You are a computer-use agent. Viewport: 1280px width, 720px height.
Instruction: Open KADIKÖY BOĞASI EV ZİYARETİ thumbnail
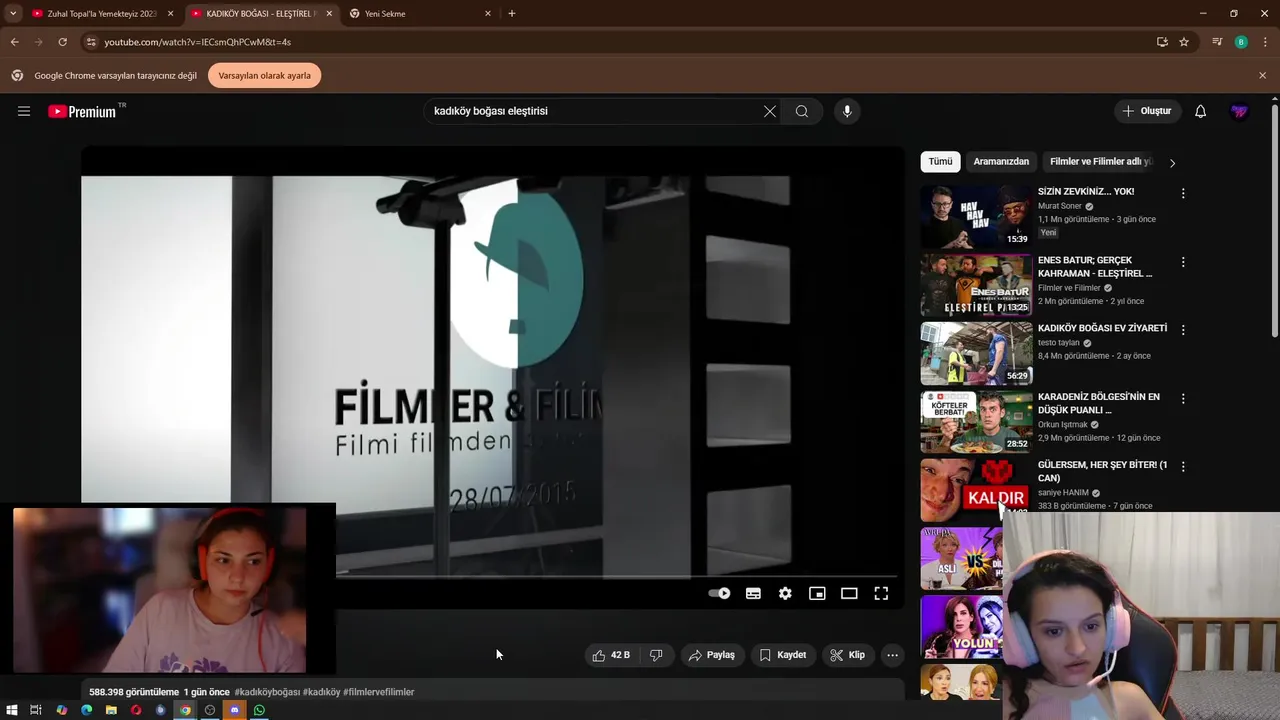(x=976, y=353)
